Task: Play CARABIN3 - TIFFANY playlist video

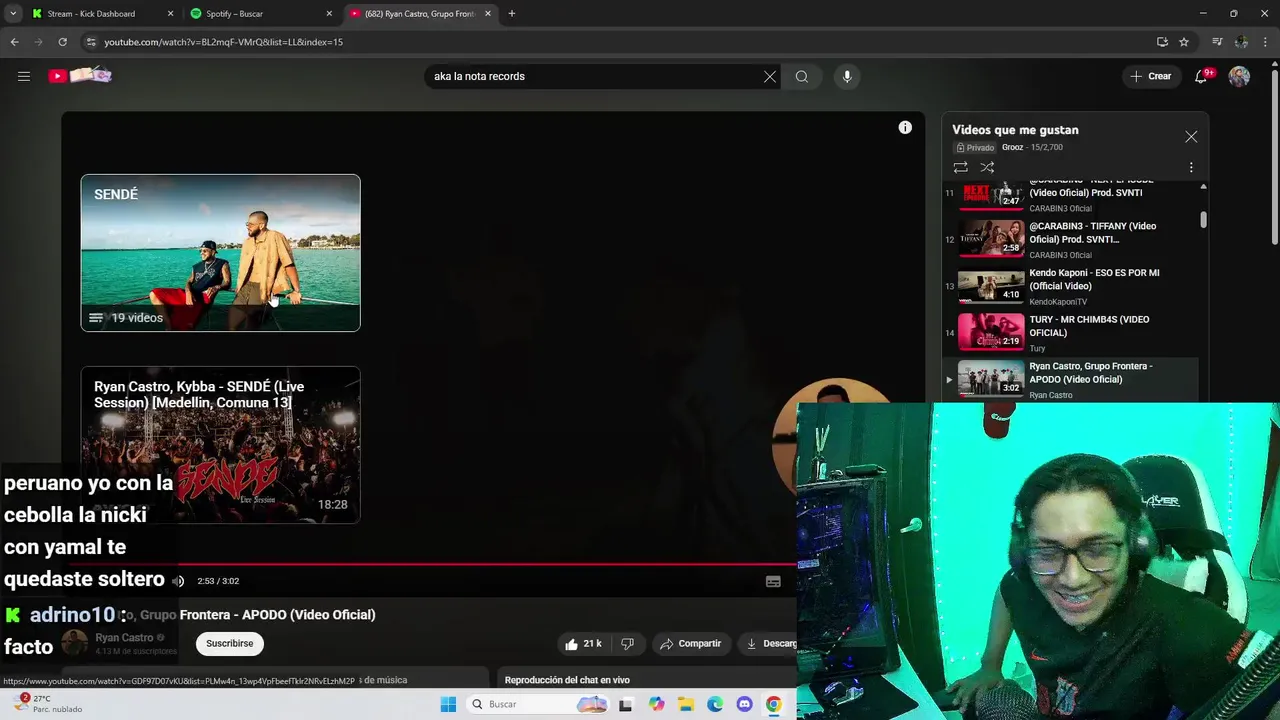Action: tap(1071, 239)
